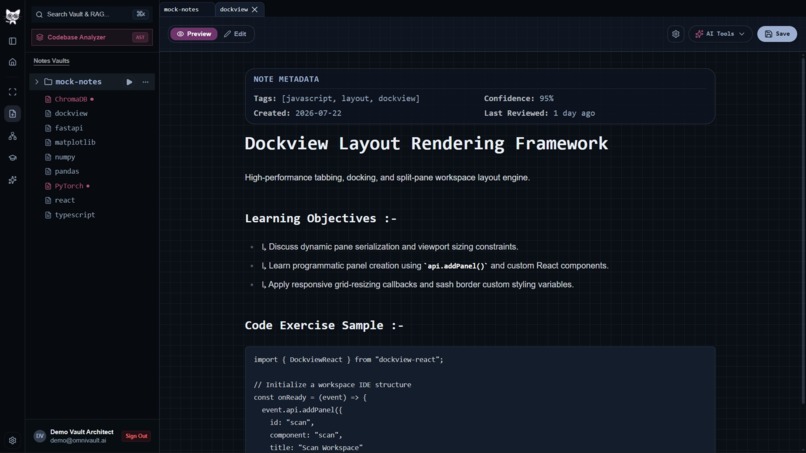
Task: Click the Confidence 95% value
Action: pos(546,99)
